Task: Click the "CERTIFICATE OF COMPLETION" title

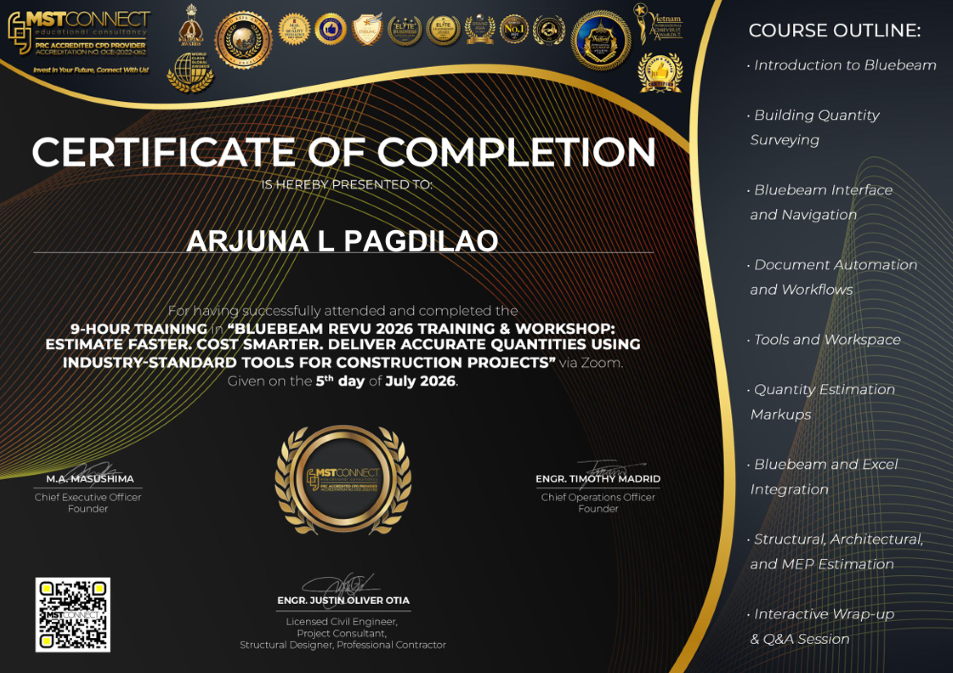Action: (x=344, y=152)
